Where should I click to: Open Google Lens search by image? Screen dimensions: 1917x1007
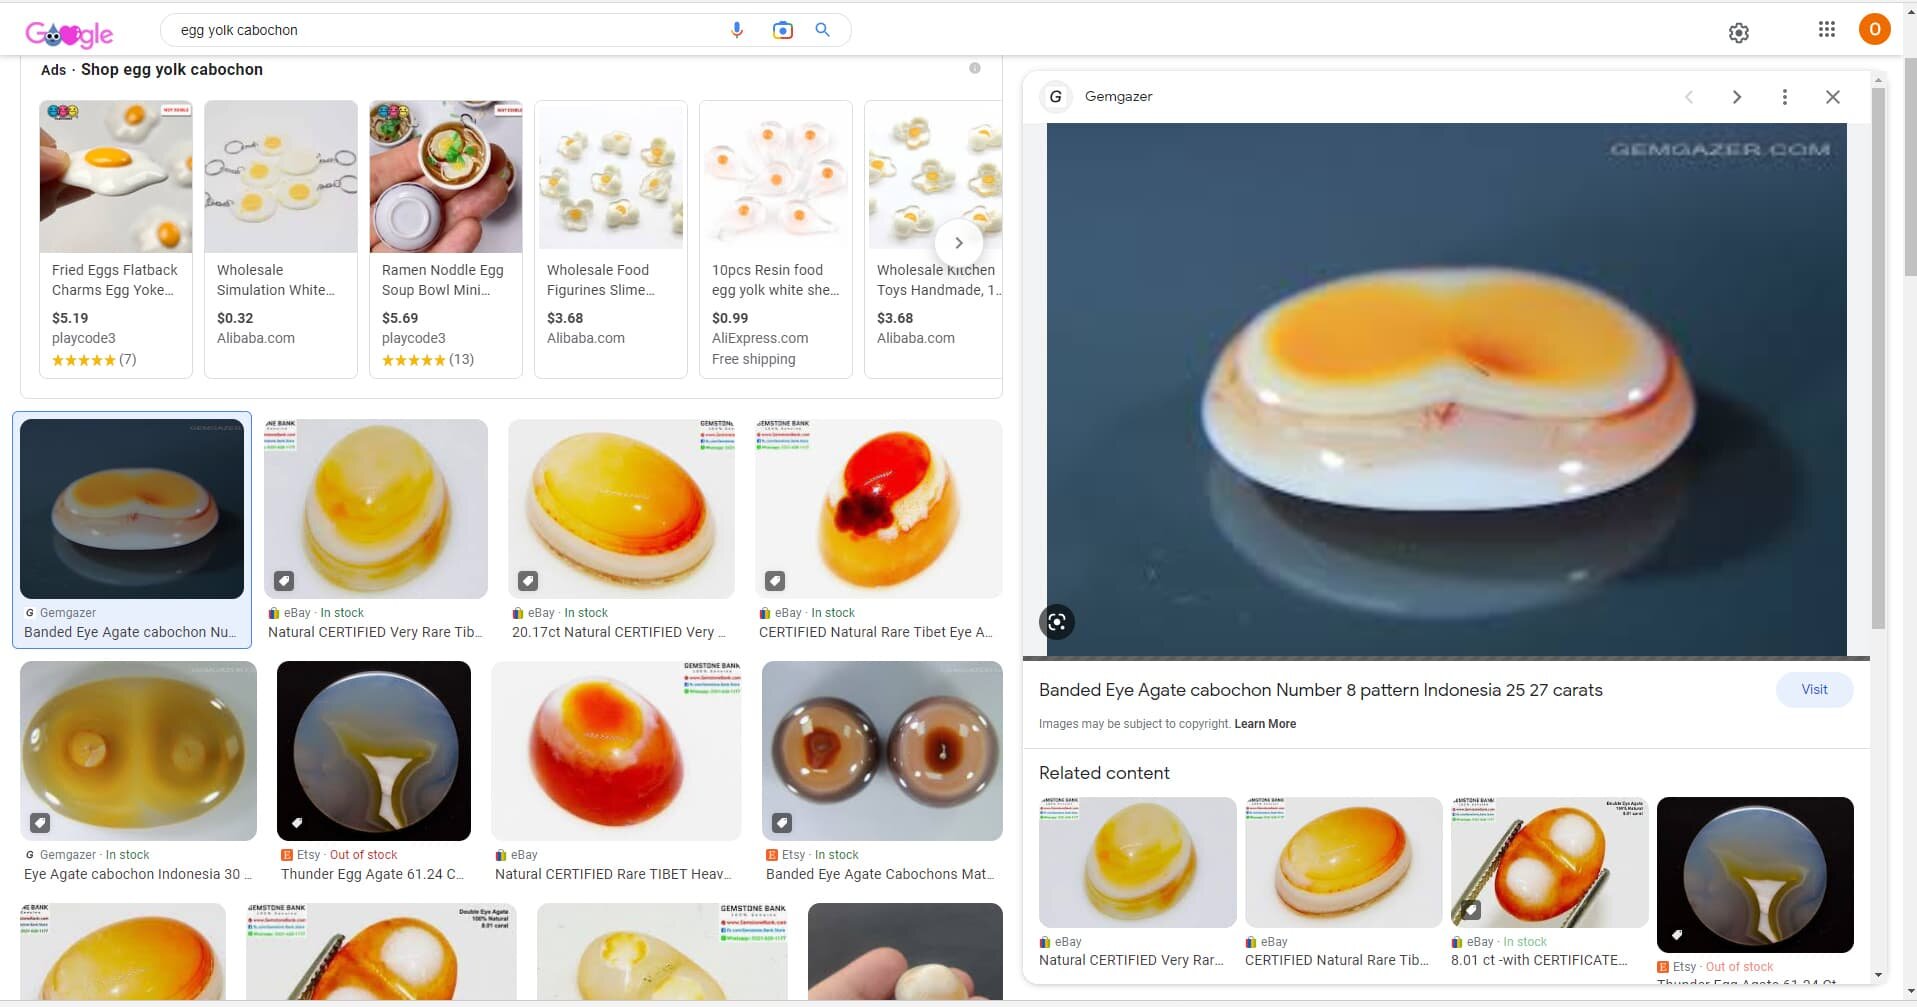[782, 30]
